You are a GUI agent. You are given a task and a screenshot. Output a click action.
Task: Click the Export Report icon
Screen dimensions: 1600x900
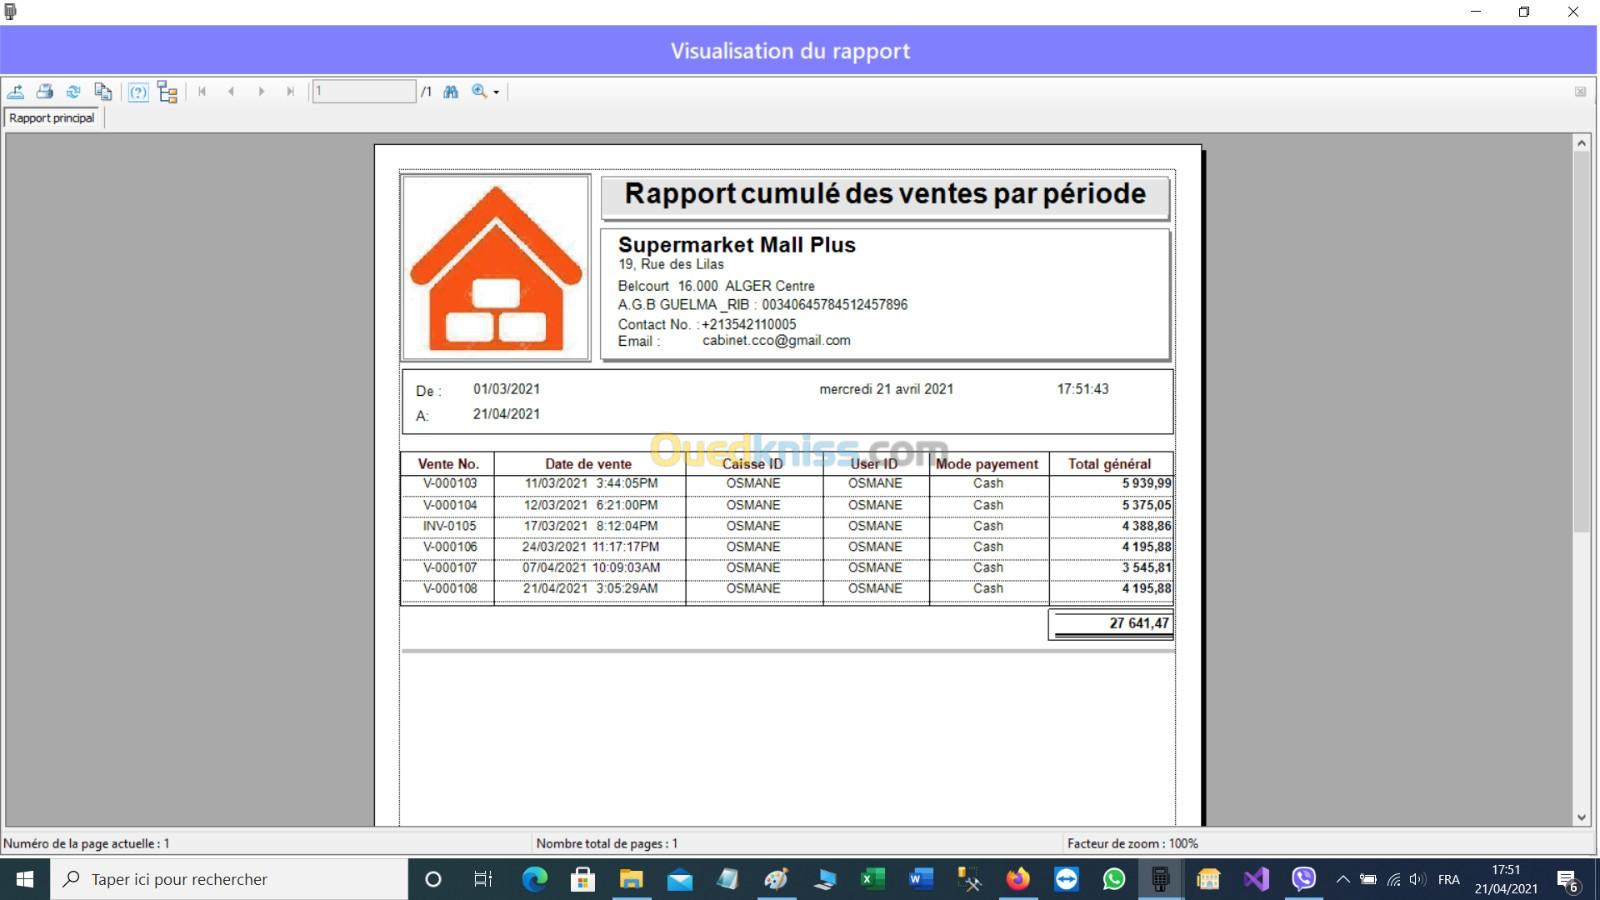pyautogui.click(x=16, y=92)
